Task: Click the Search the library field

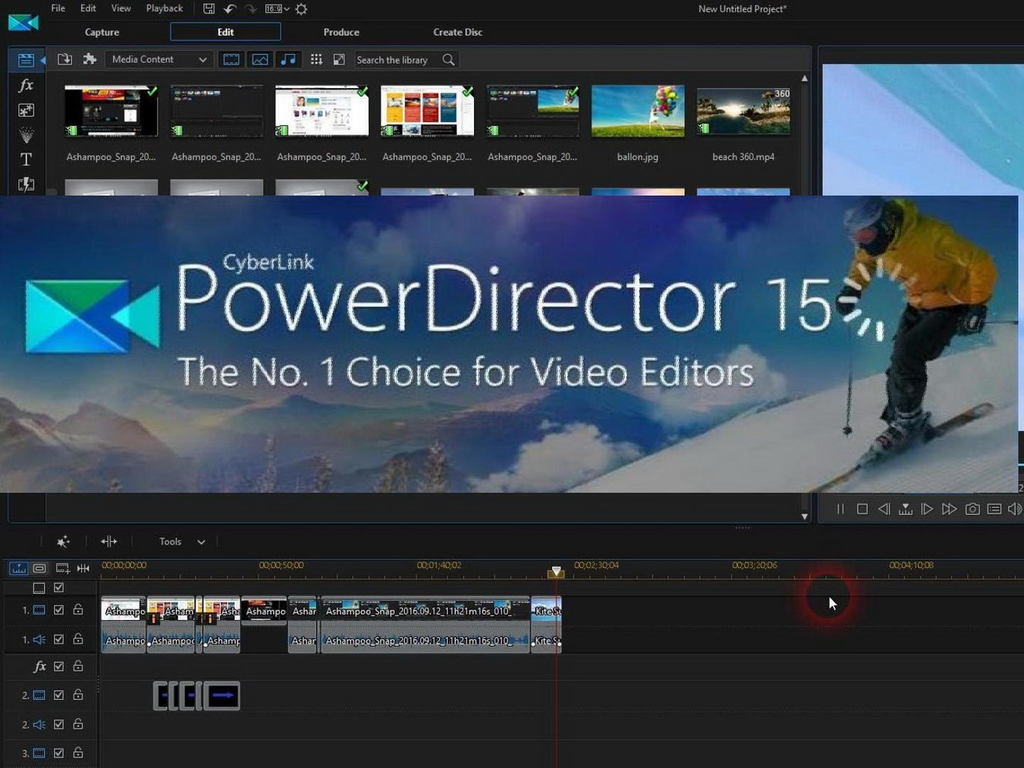Action: 398,59
